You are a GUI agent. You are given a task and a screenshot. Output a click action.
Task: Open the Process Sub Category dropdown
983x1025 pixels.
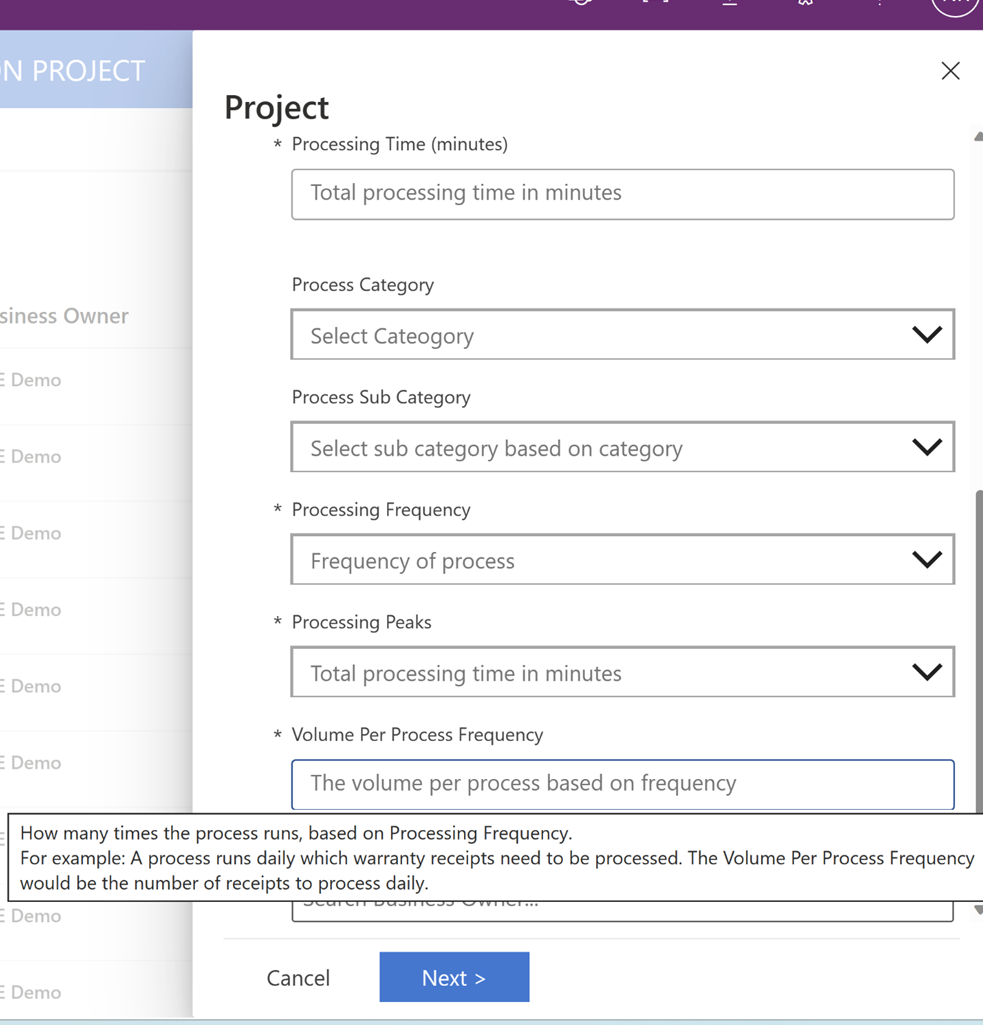point(622,447)
